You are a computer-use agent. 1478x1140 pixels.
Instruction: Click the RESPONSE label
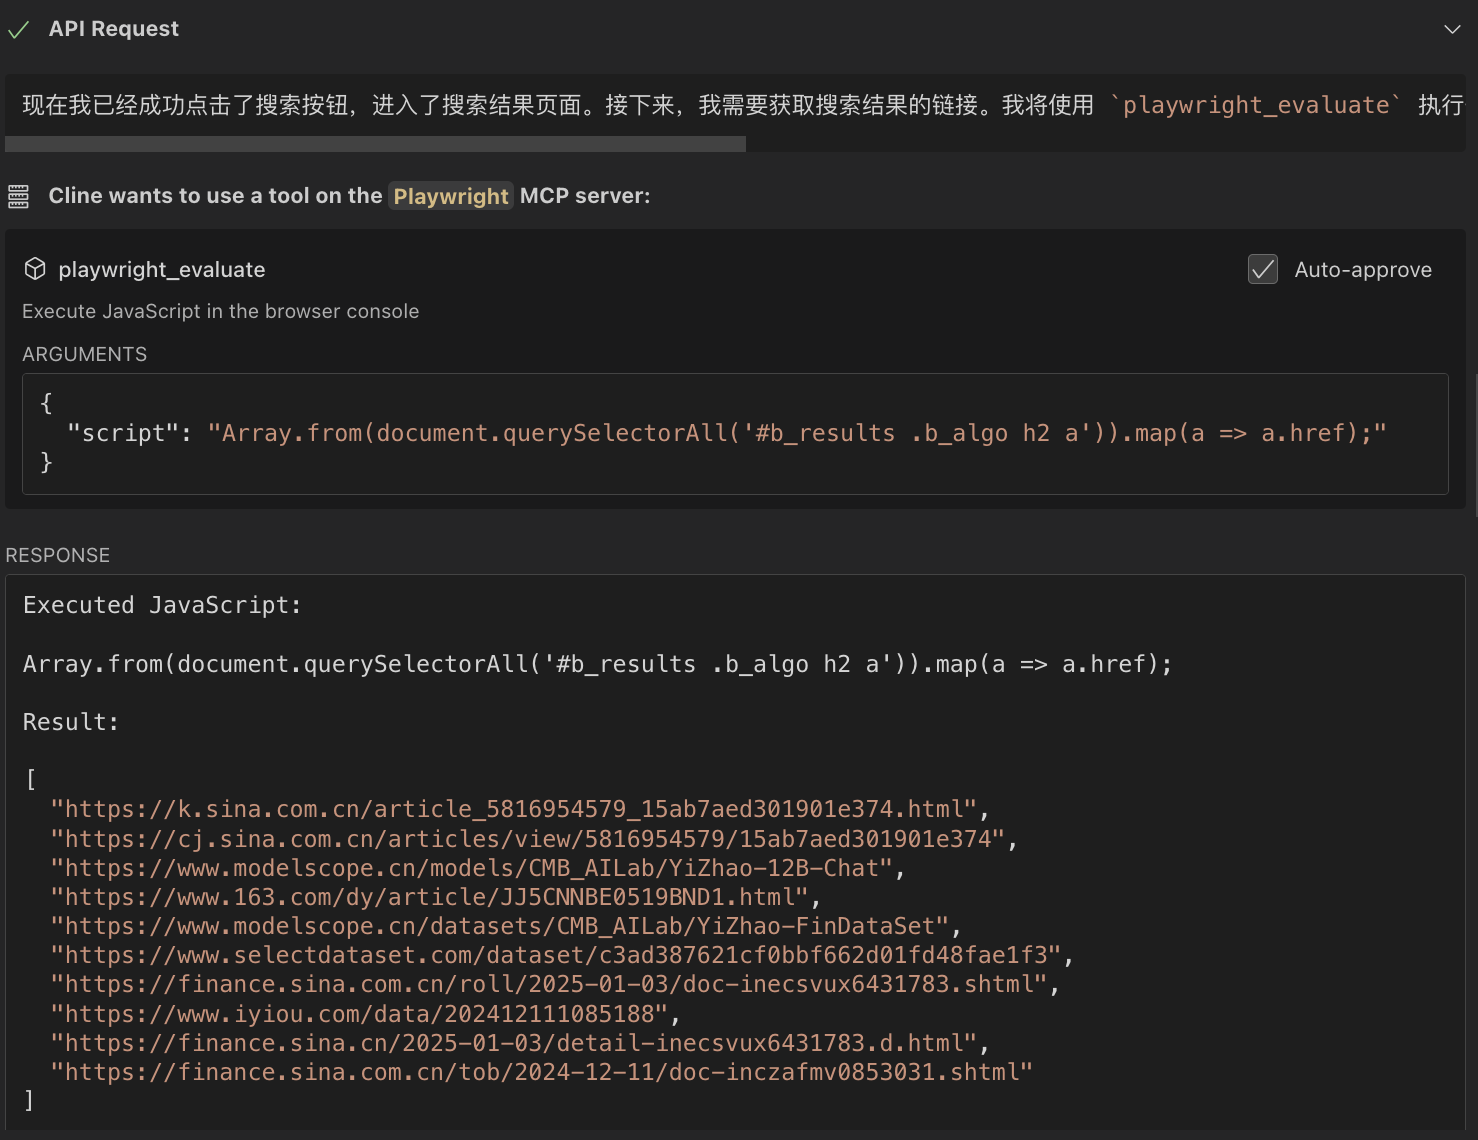(x=58, y=555)
